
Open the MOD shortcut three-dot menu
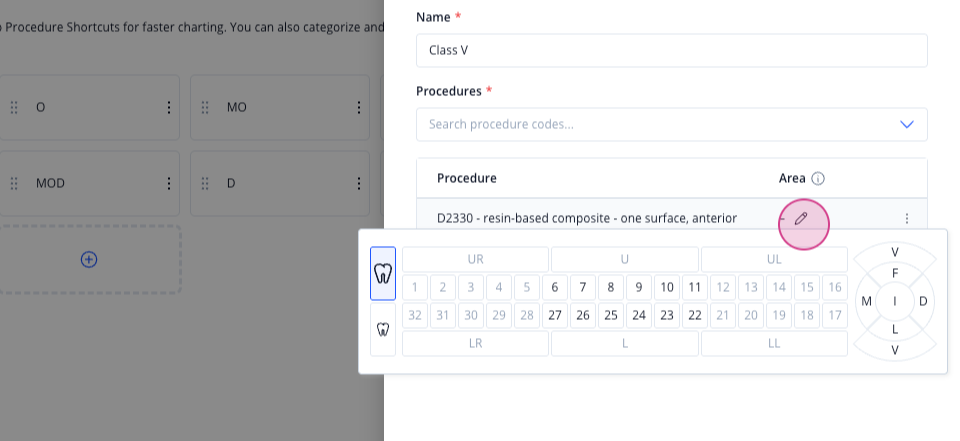coord(169,183)
